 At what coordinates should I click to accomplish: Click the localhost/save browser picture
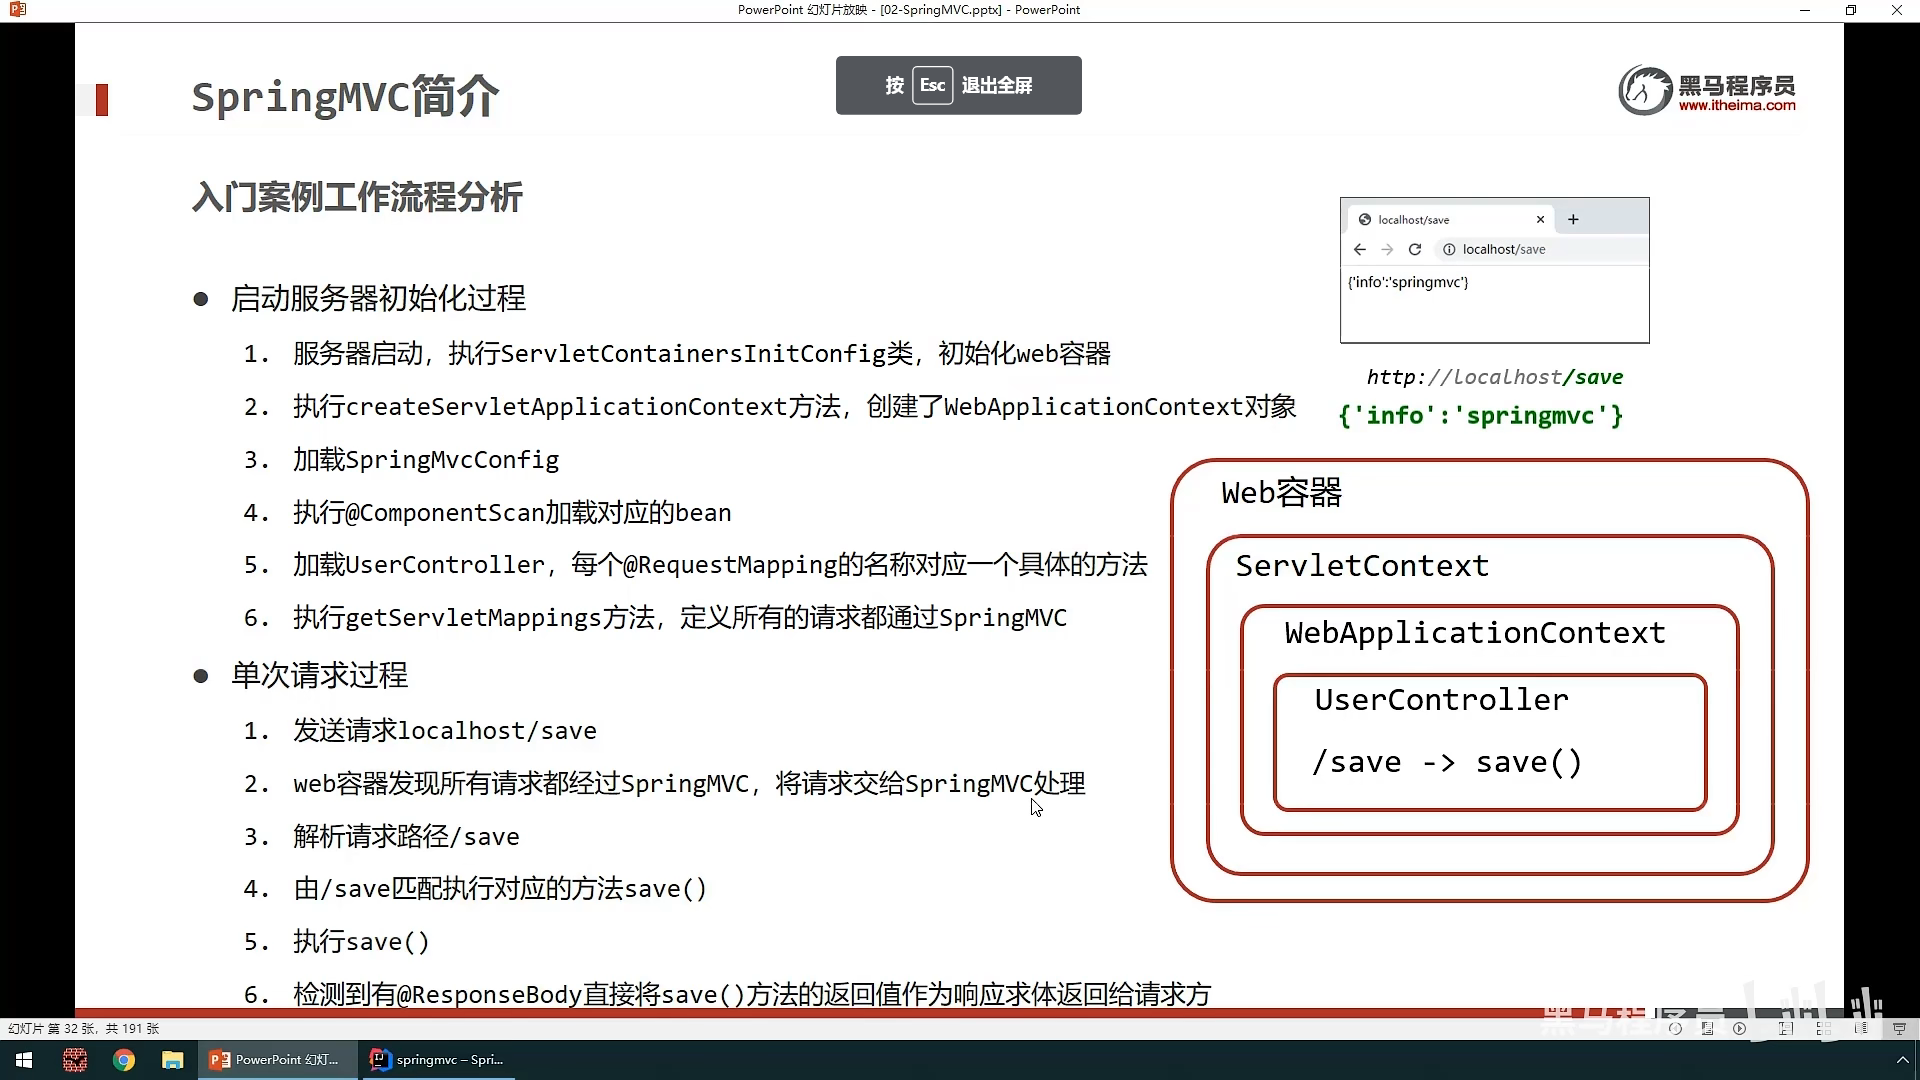(1494, 270)
